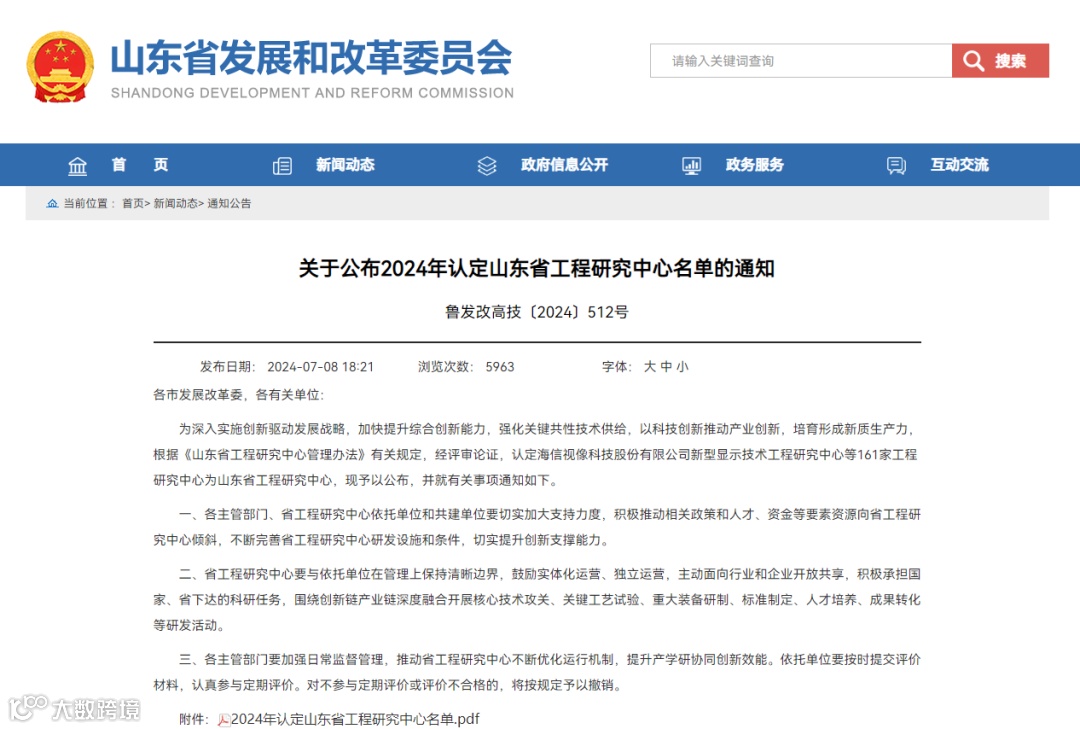Click salutation line 各市发展改革委，各有关单位
Image resolution: width=1080 pixels, height=729 pixels.
pyautogui.click(x=238, y=395)
